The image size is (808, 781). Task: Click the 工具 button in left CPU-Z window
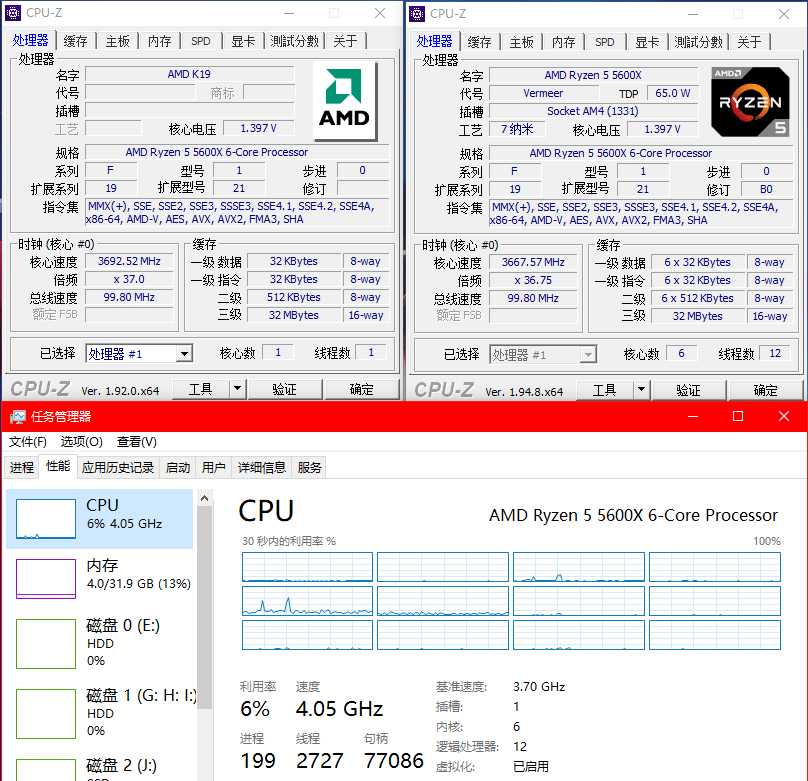tap(201, 389)
